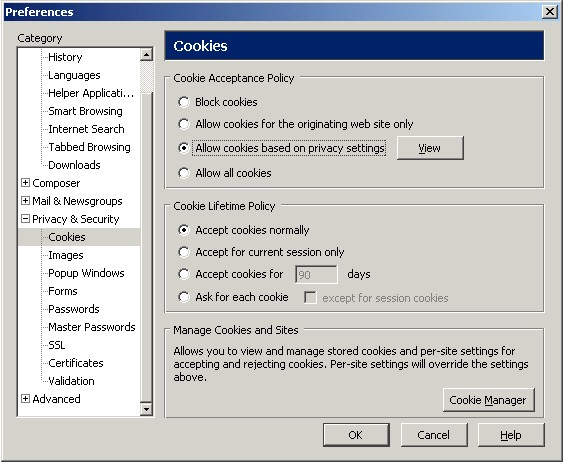Select Cookies in the category tree

(x=67, y=237)
